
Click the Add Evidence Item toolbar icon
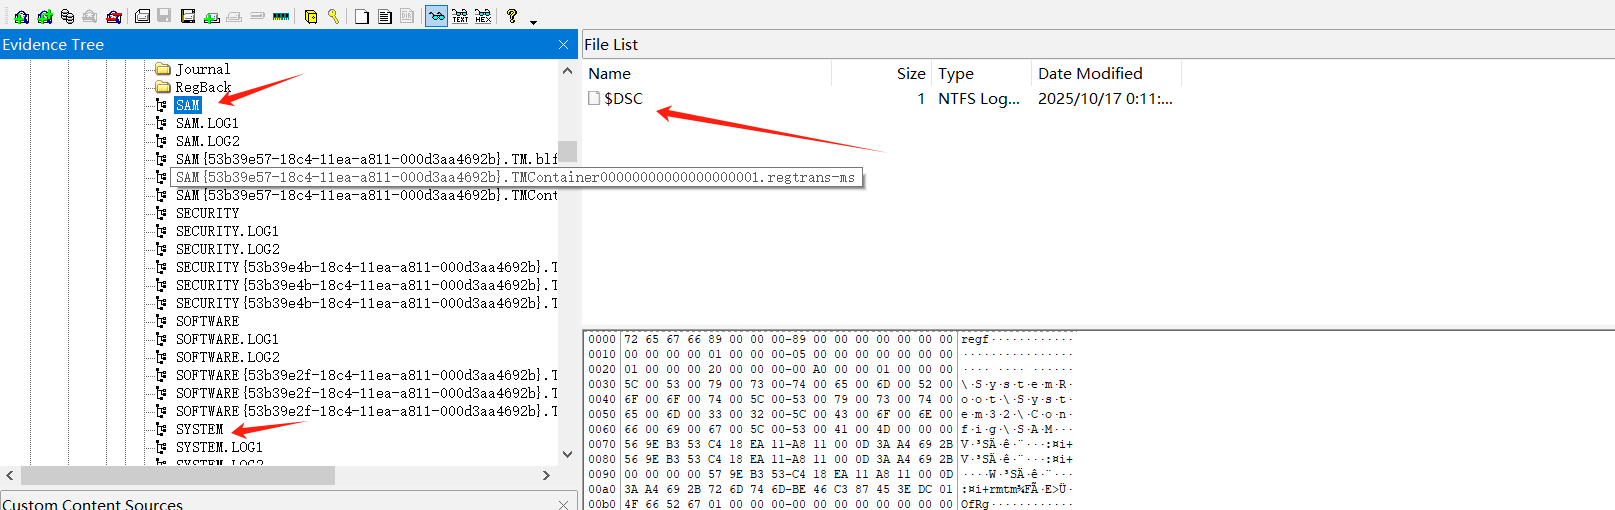click(x=21, y=16)
